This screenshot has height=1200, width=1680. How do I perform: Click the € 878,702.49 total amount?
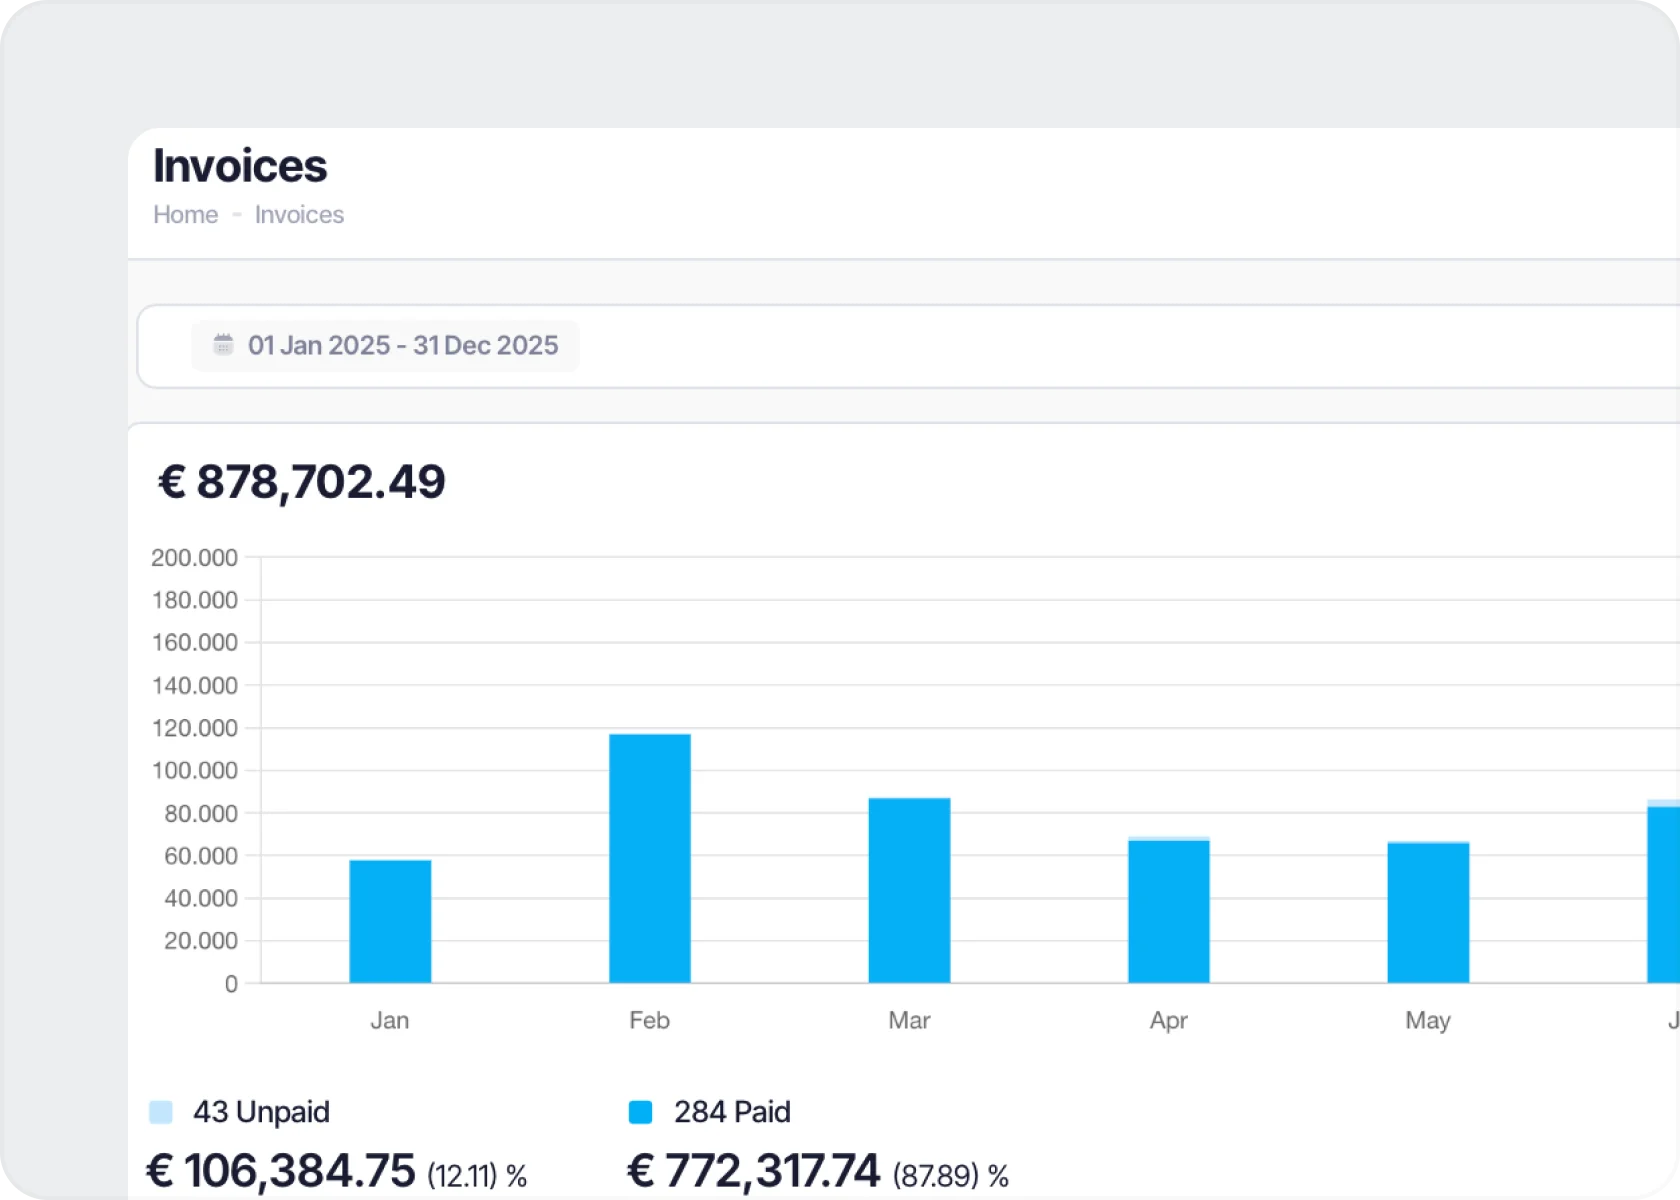[302, 482]
